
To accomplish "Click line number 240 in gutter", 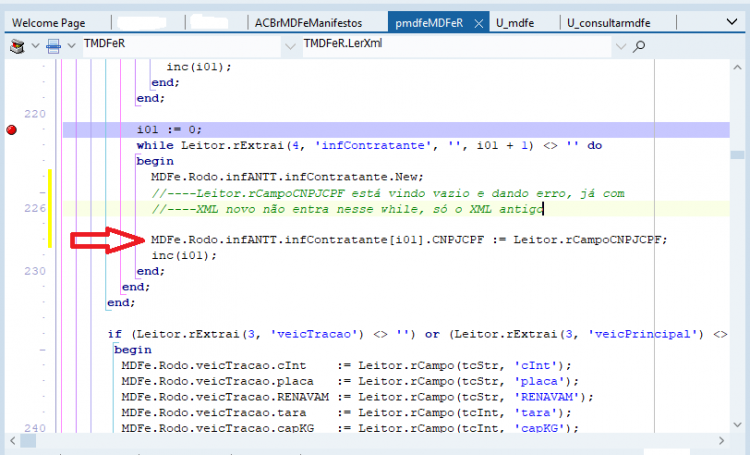I will (x=35, y=428).
